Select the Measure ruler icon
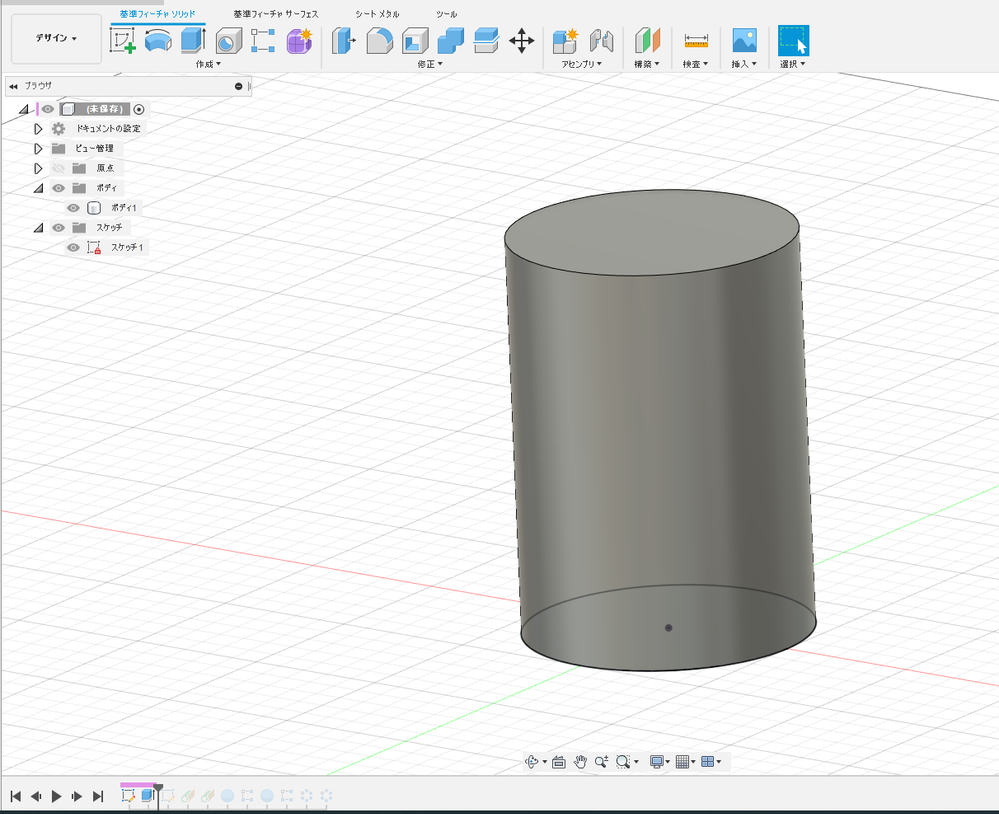The image size is (999, 814). coord(696,41)
